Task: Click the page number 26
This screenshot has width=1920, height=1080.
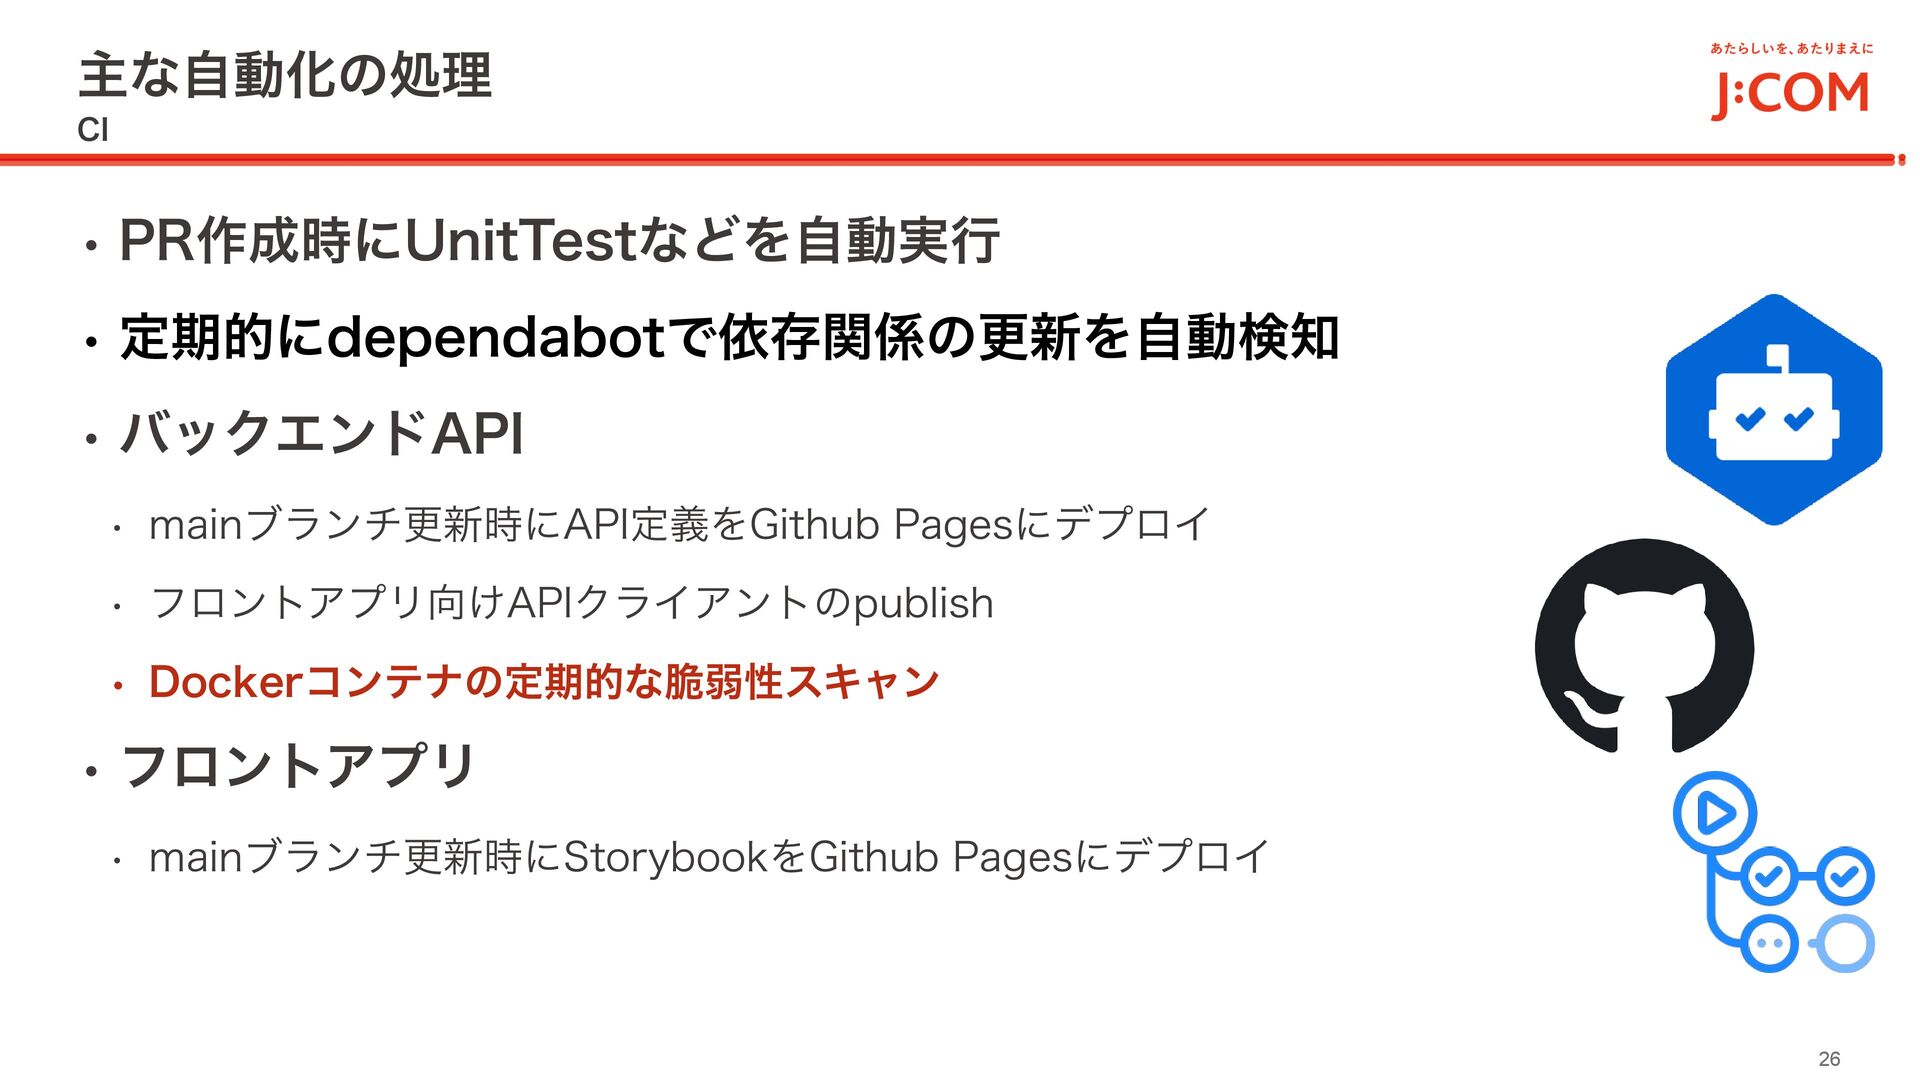Action: tap(1829, 1059)
